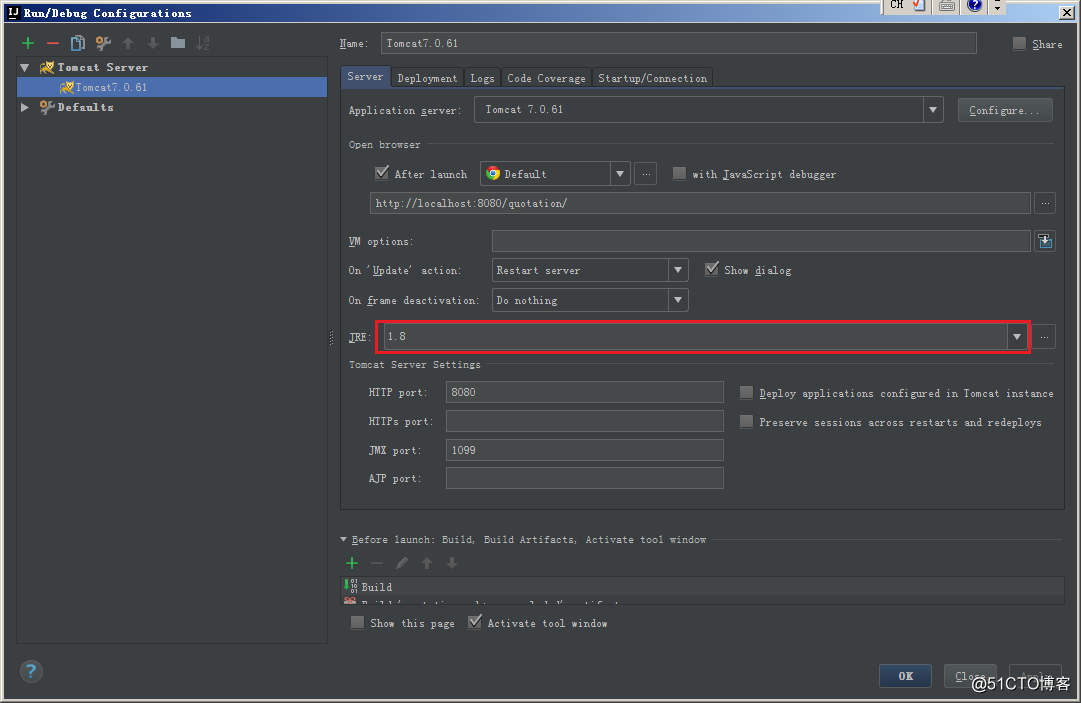Check Show this page checkbox
This screenshot has width=1081, height=703.
(x=357, y=622)
